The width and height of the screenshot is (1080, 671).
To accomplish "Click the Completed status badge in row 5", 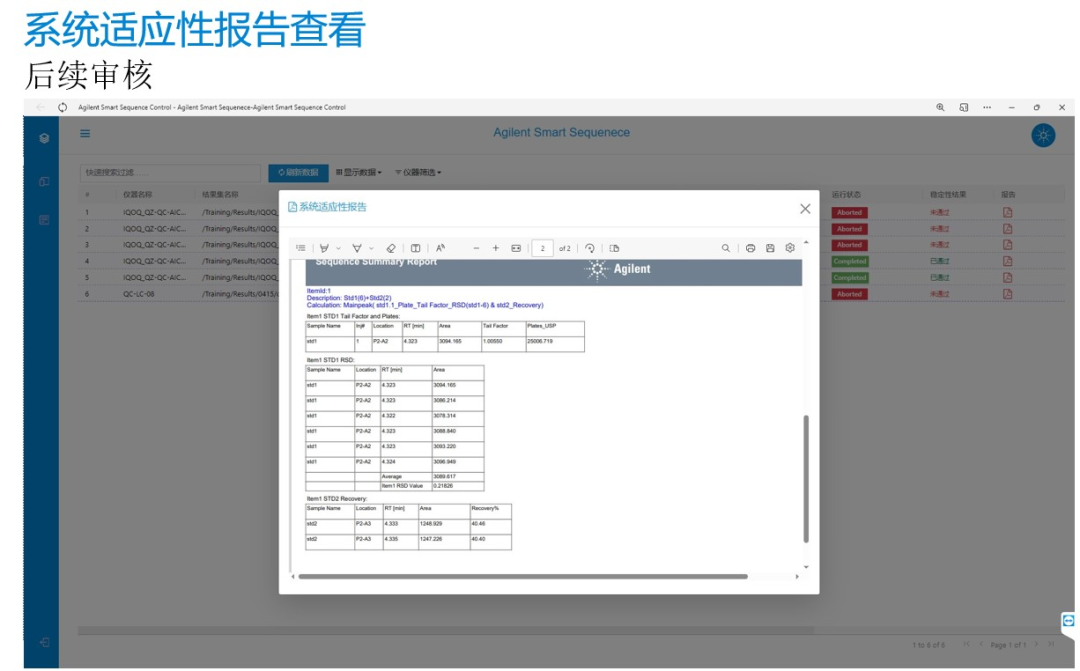I will tap(850, 278).
